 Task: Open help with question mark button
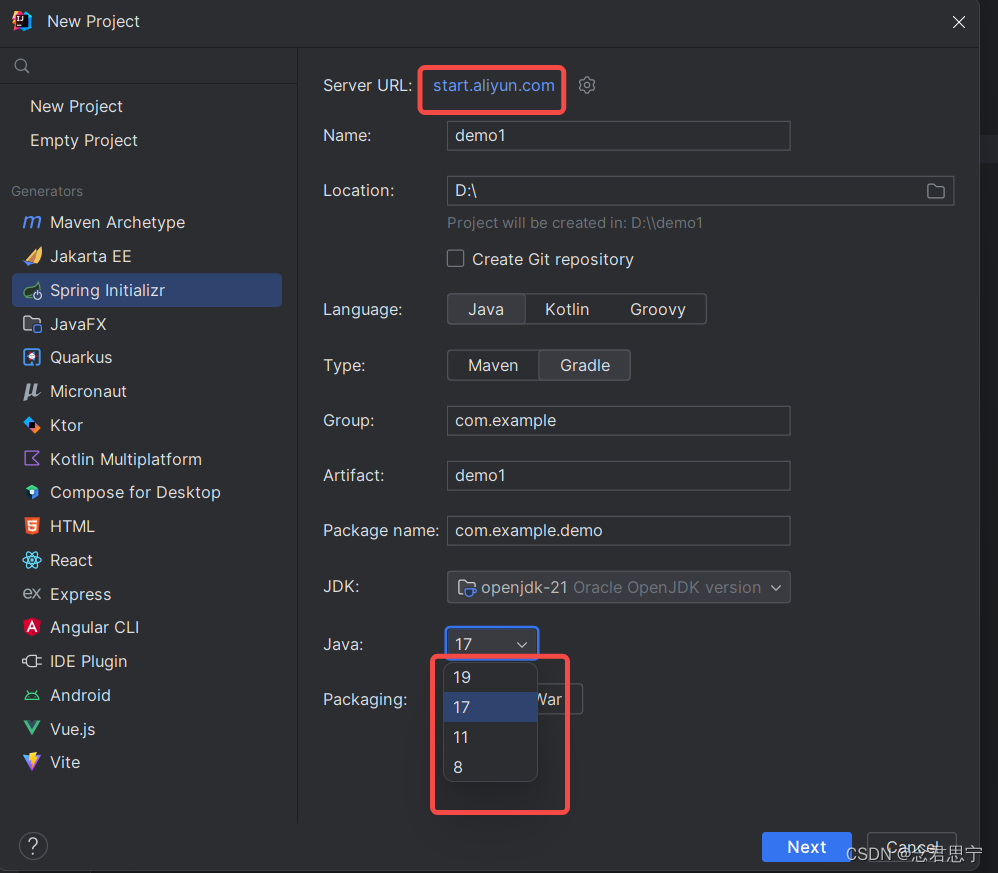coord(33,846)
